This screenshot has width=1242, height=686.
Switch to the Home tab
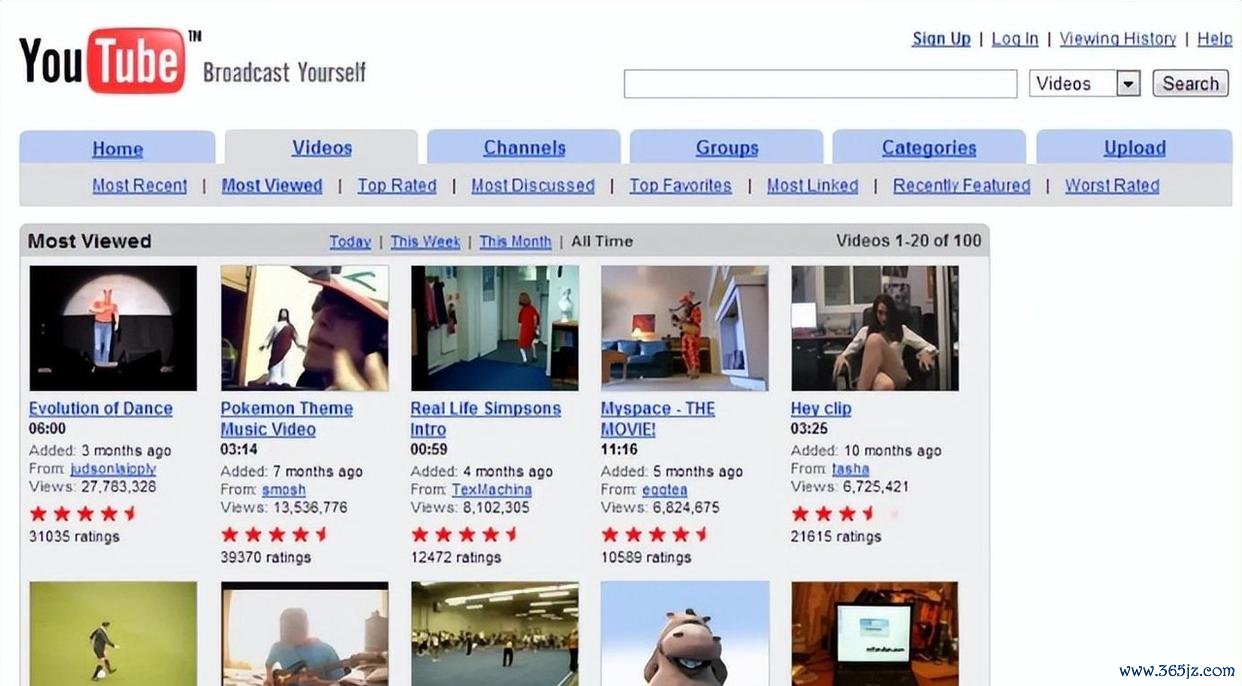118,148
